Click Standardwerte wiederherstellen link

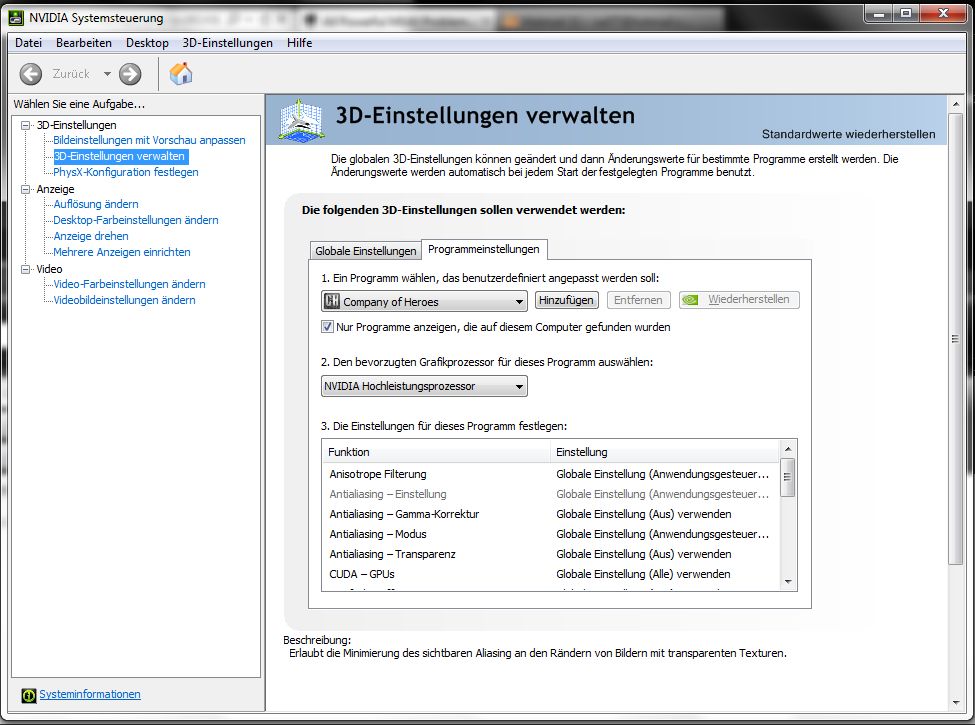pyautogui.click(x=848, y=134)
